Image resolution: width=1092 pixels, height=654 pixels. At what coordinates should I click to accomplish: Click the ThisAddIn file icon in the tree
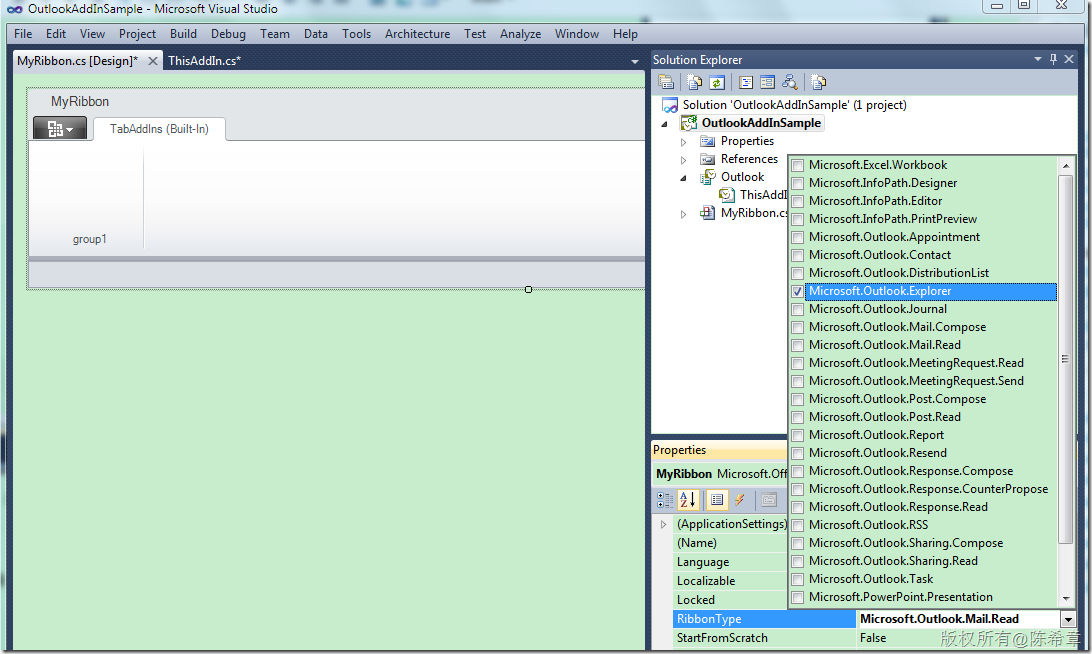727,195
